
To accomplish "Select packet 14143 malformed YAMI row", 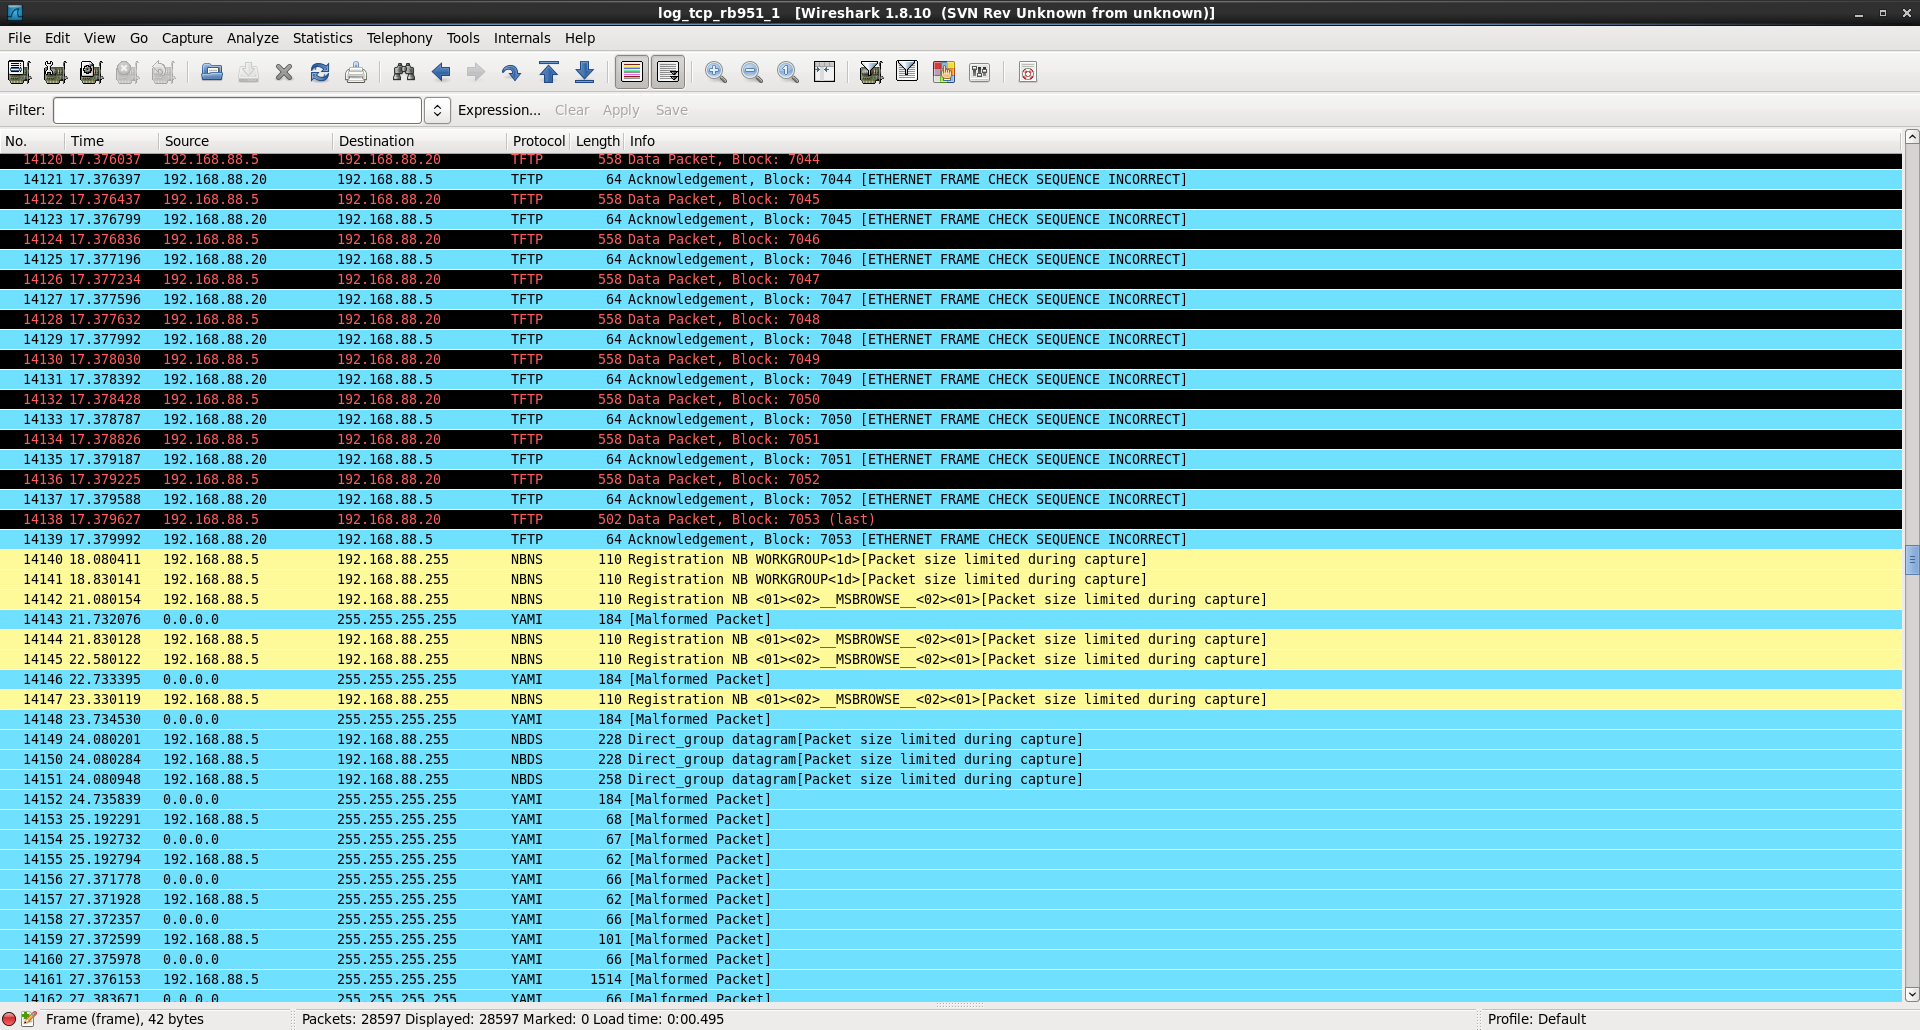I will coord(950,619).
